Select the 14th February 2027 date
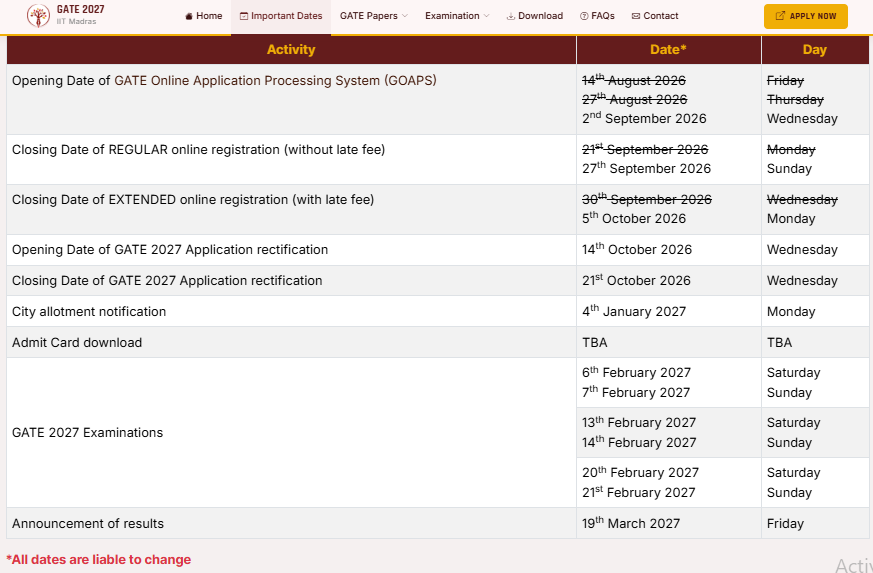This screenshot has height=573, width=873. coord(639,443)
